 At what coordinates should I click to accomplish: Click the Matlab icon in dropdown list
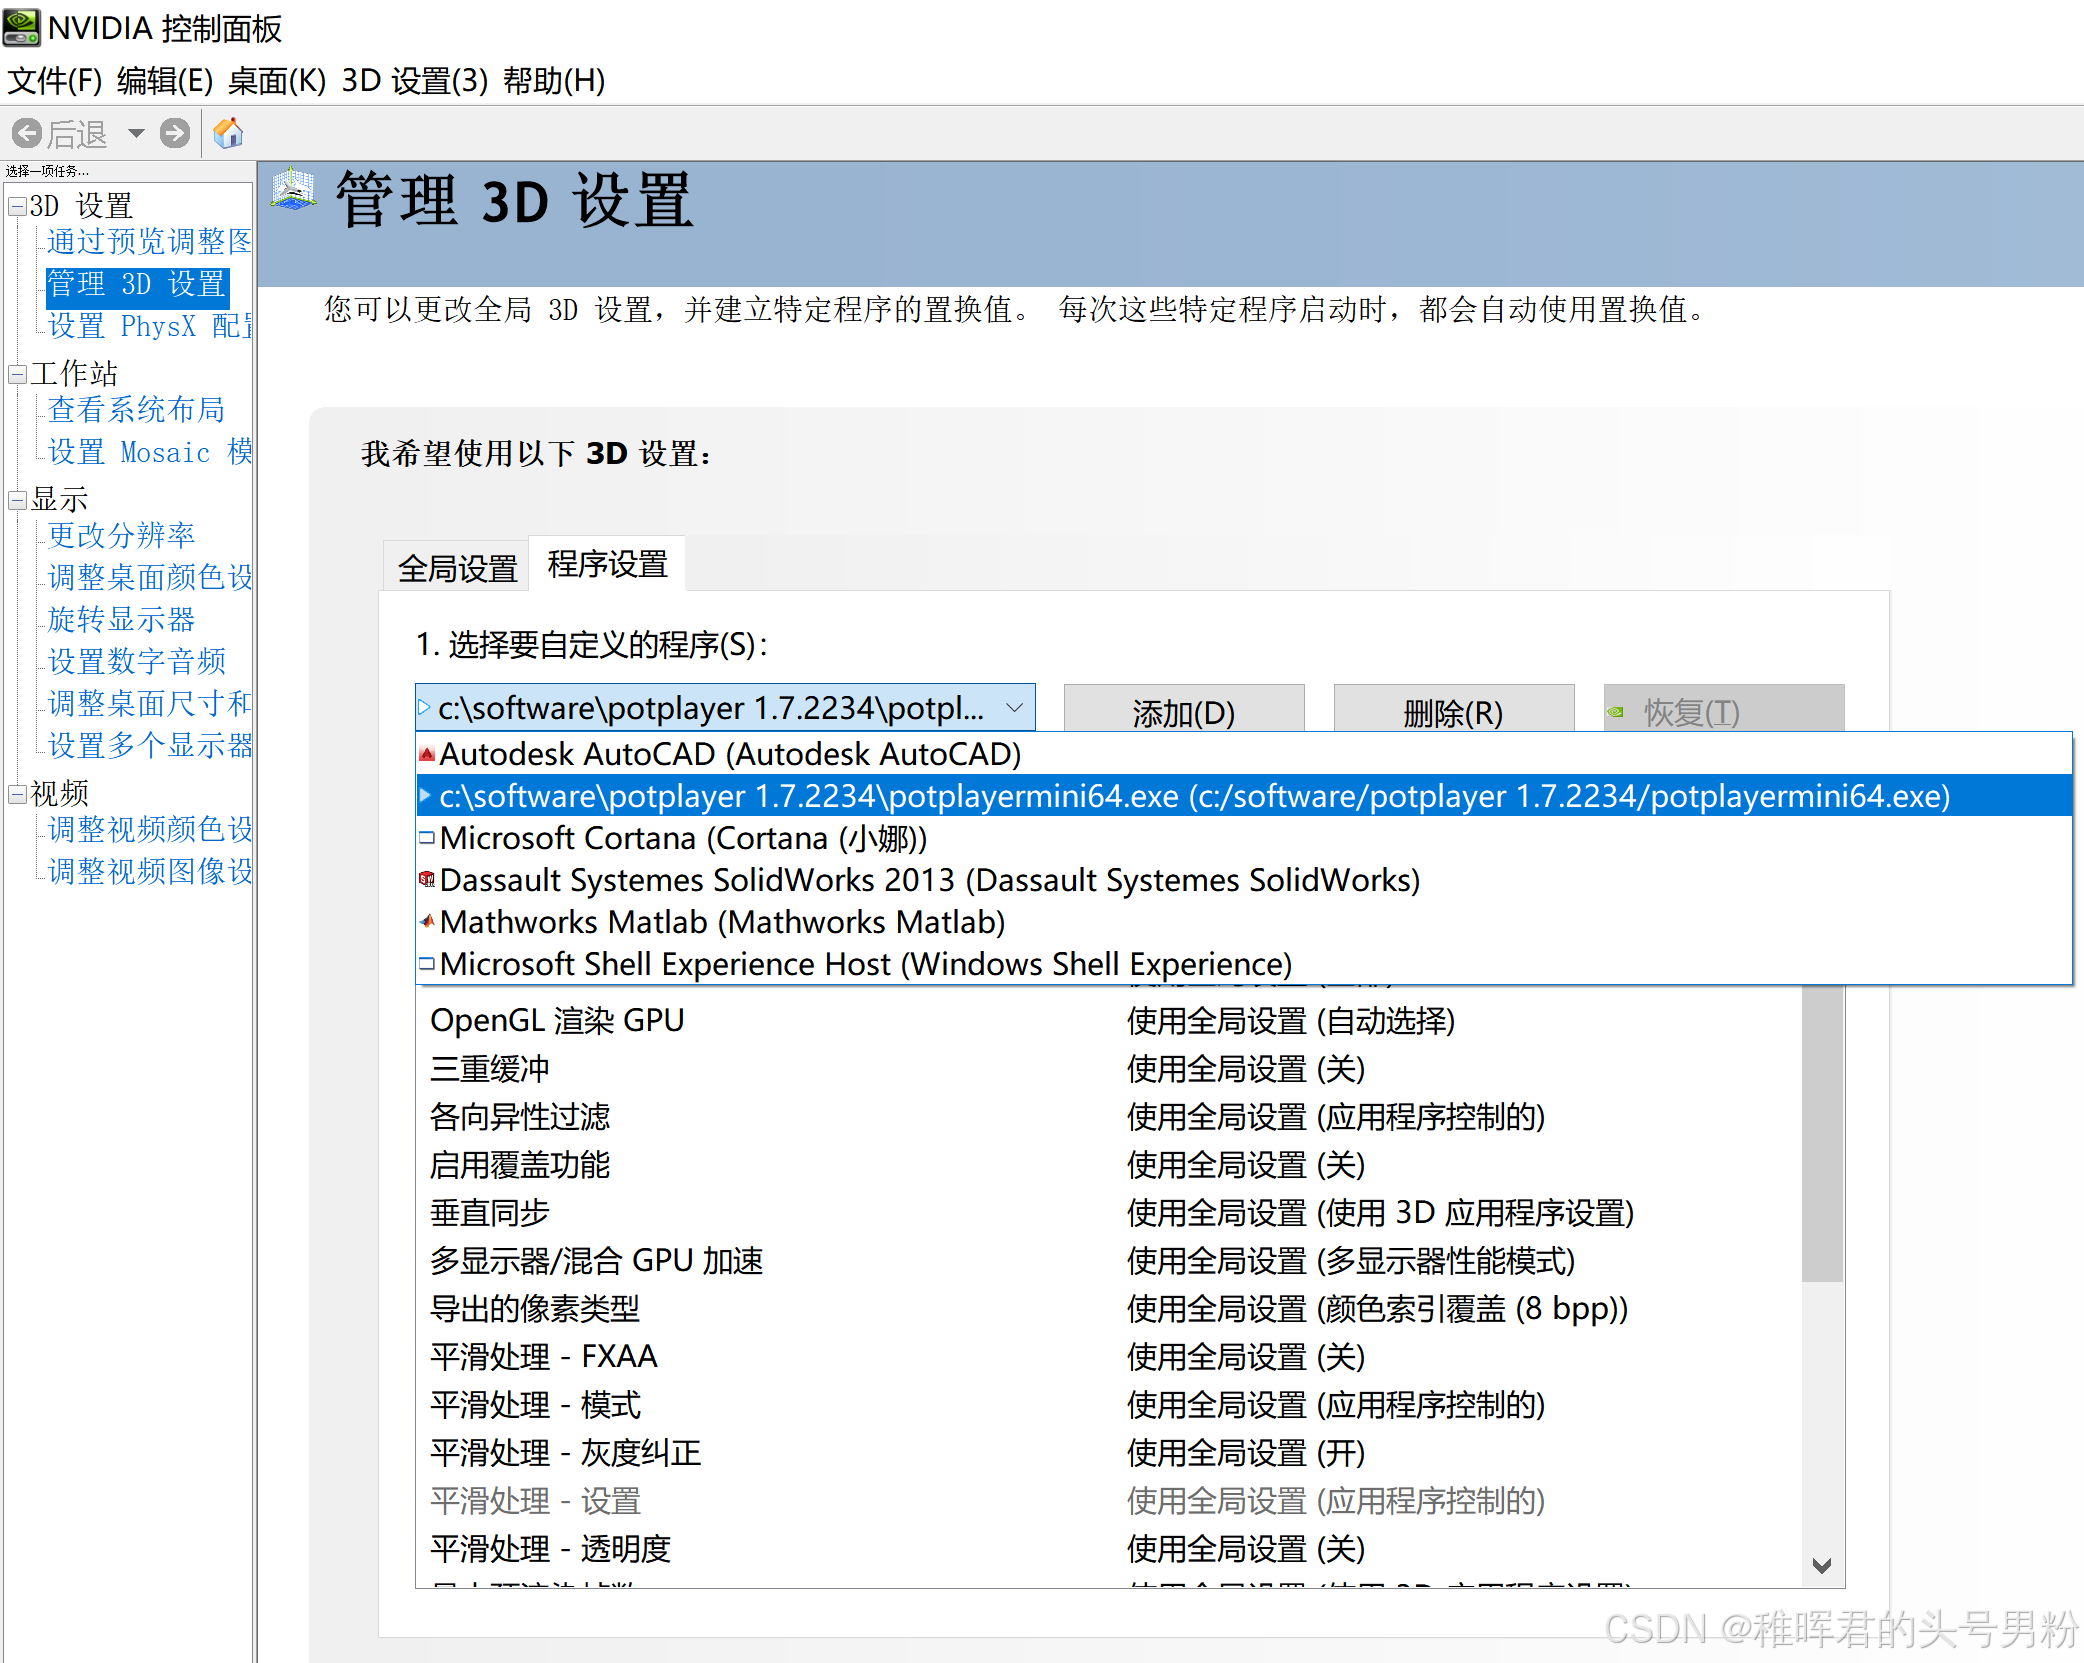click(x=427, y=922)
